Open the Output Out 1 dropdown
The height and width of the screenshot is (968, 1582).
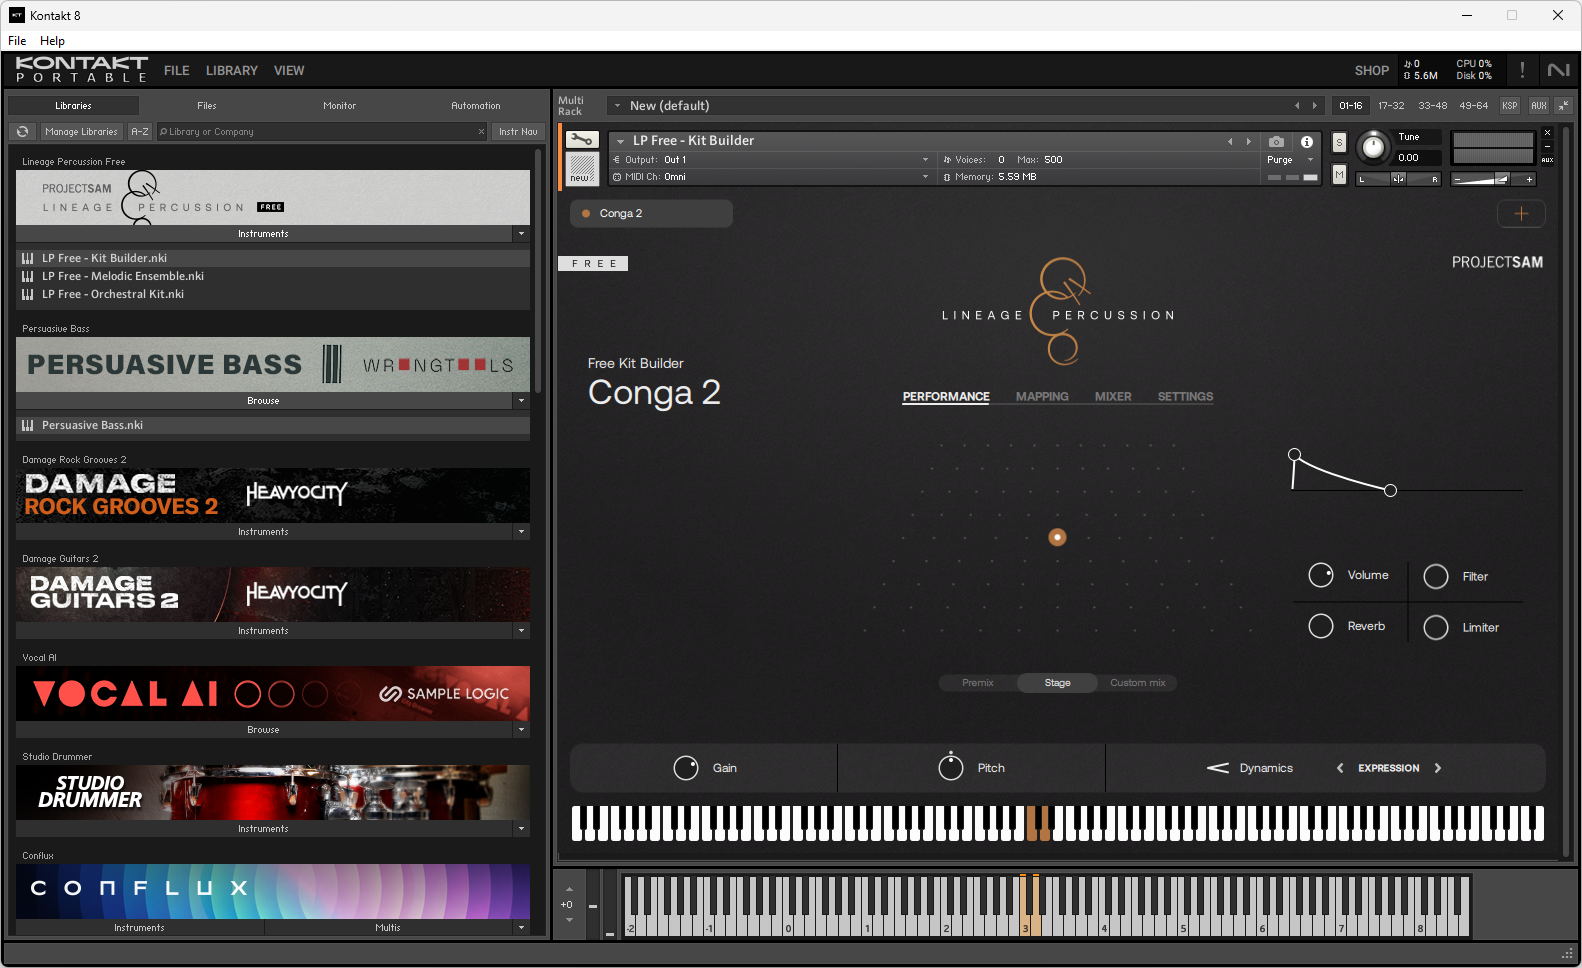coord(771,159)
